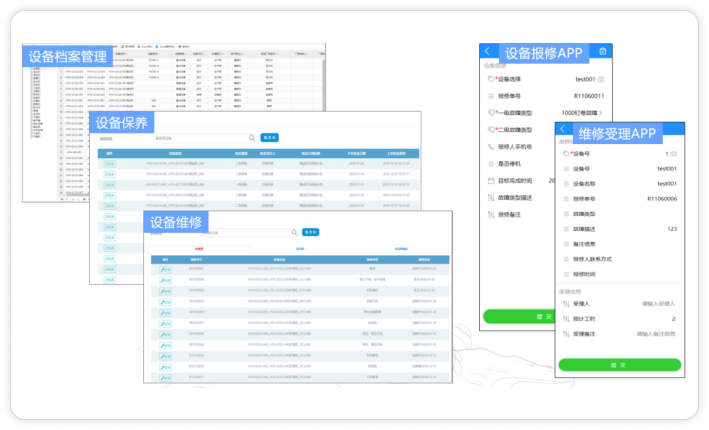This screenshot has width=709, height=430.
Task: Tap sliders icon beside 报修备注
Action: pos(491,214)
